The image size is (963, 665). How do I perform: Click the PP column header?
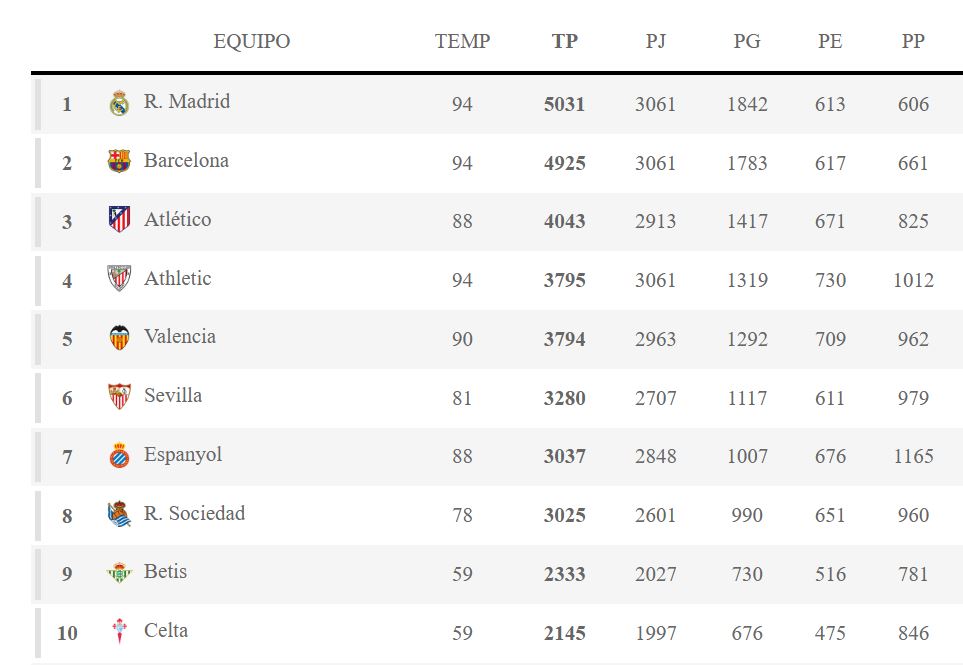tap(913, 41)
